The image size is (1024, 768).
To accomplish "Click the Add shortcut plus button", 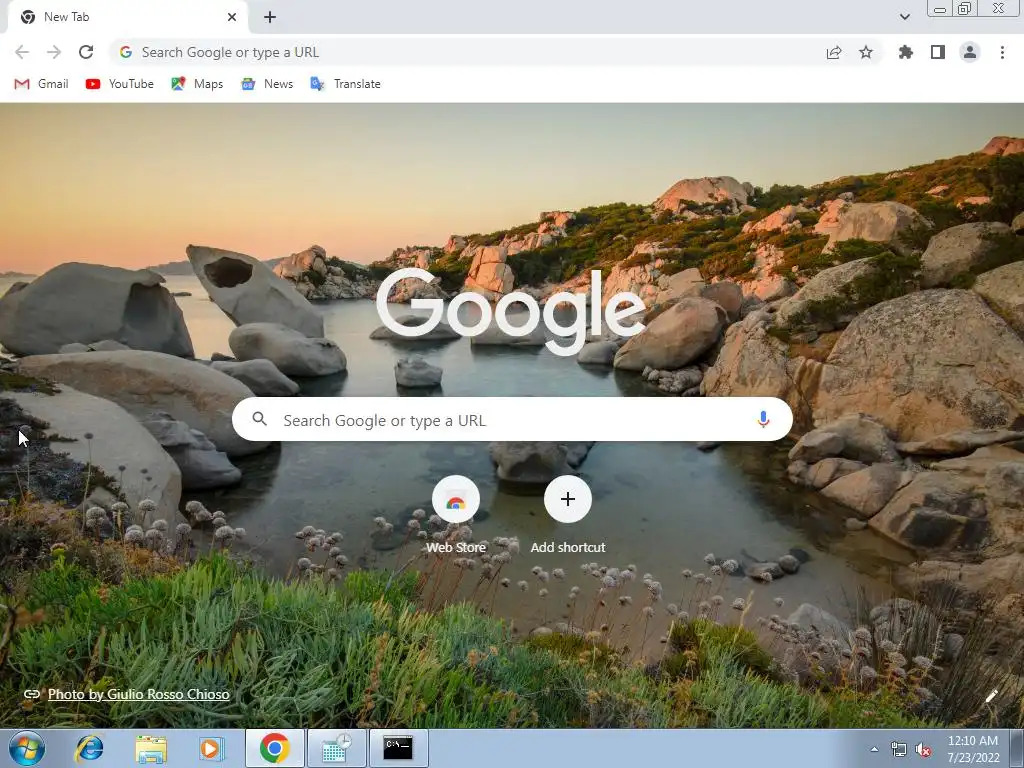I will coord(568,499).
